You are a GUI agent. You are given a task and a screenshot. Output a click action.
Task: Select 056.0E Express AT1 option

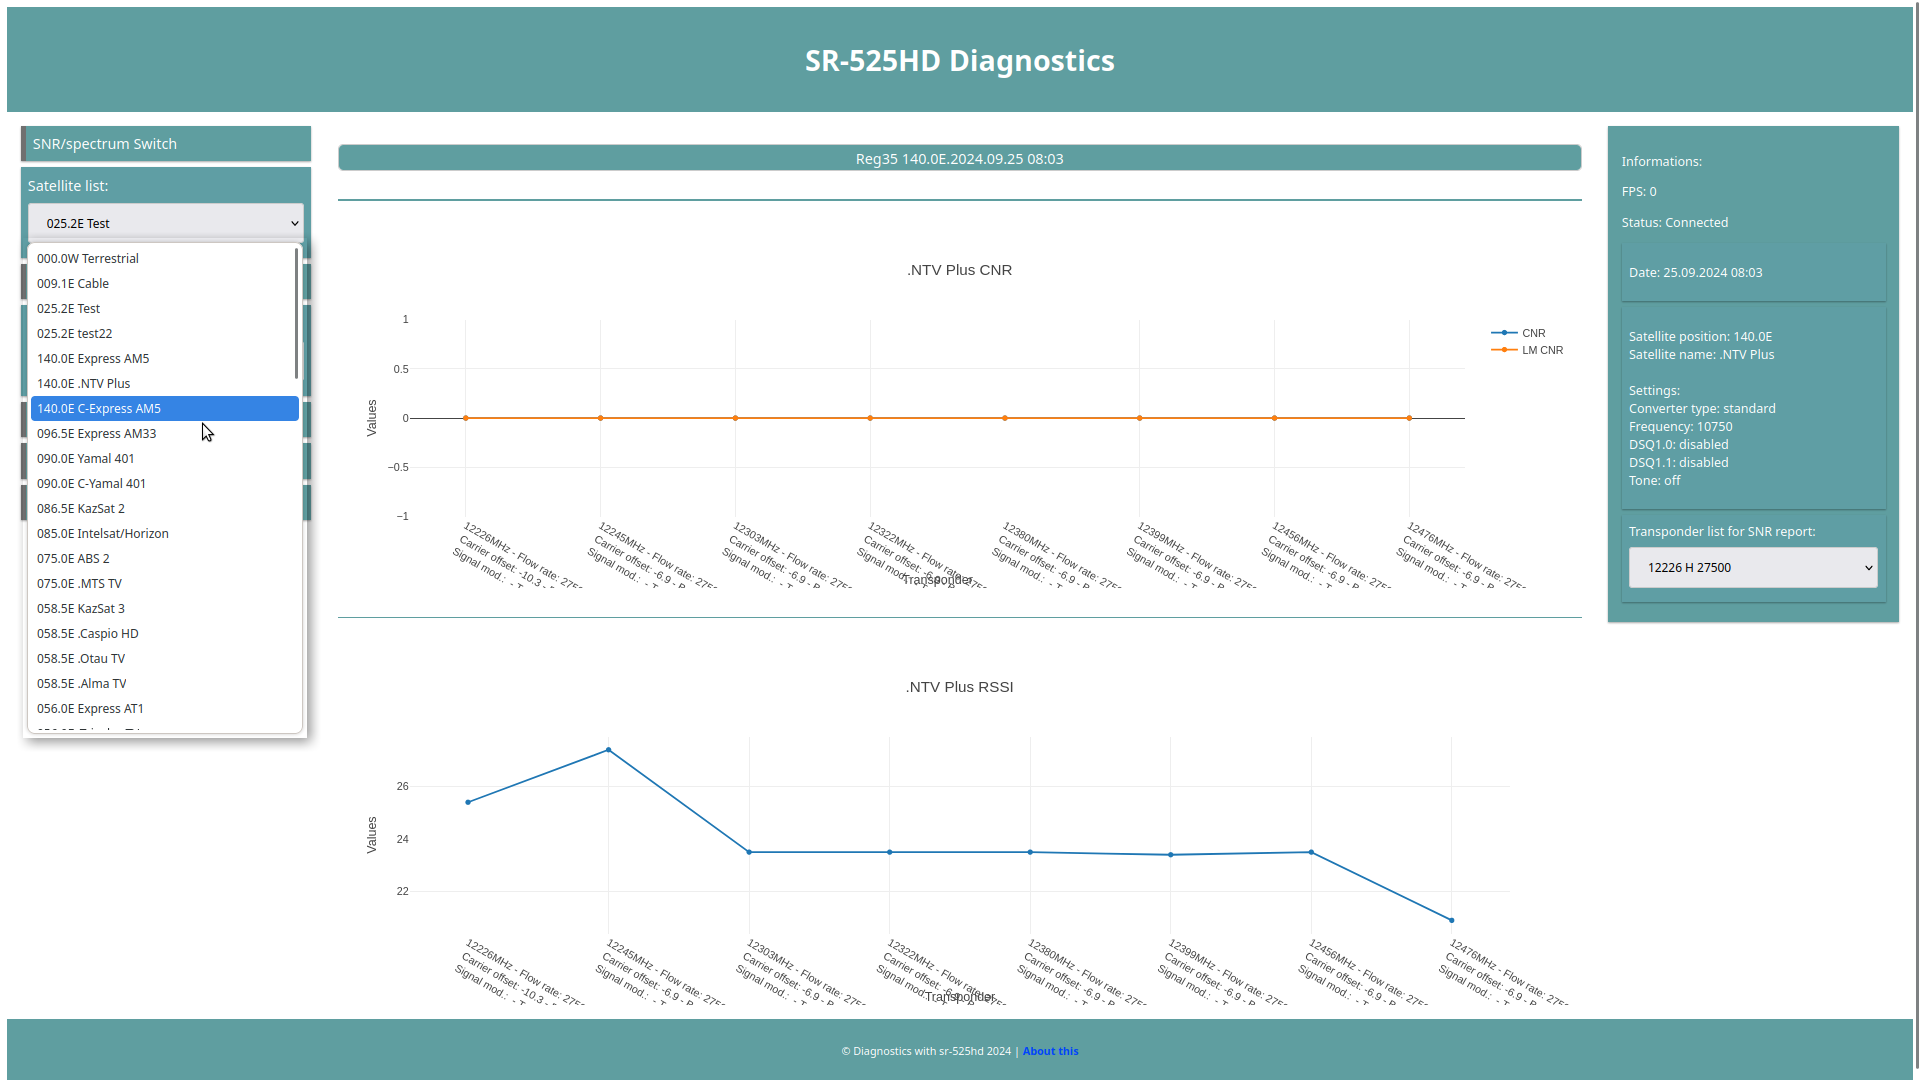tap(165, 708)
